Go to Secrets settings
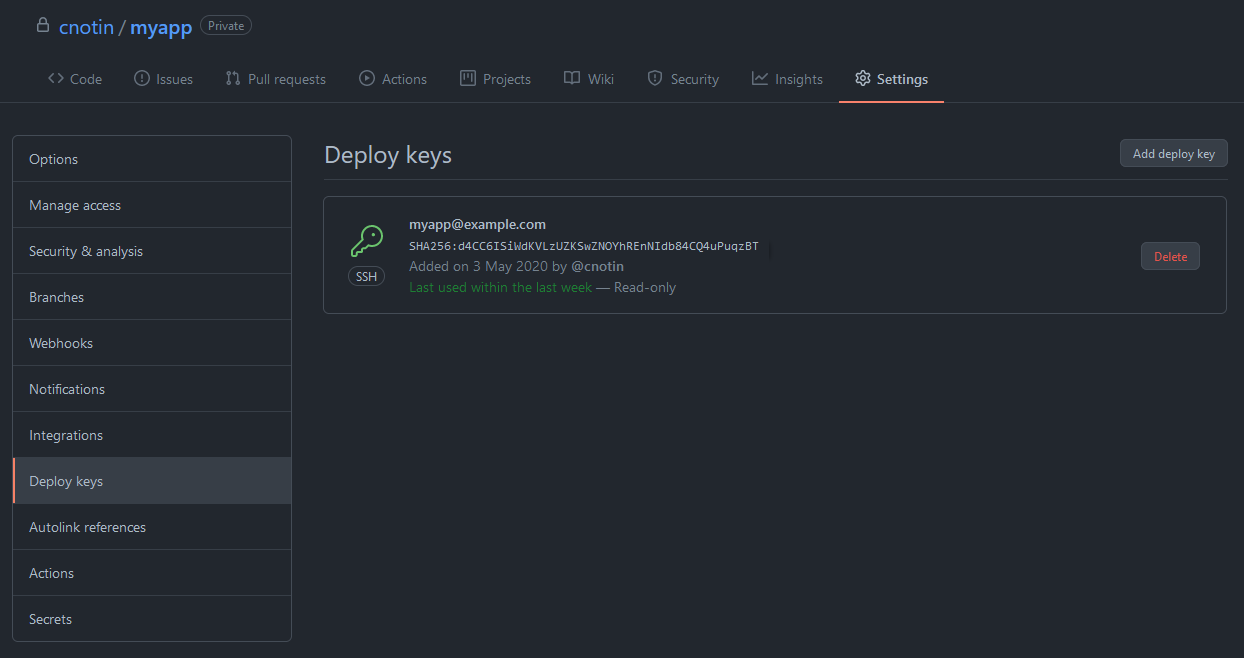1244x658 pixels. coord(152,619)
